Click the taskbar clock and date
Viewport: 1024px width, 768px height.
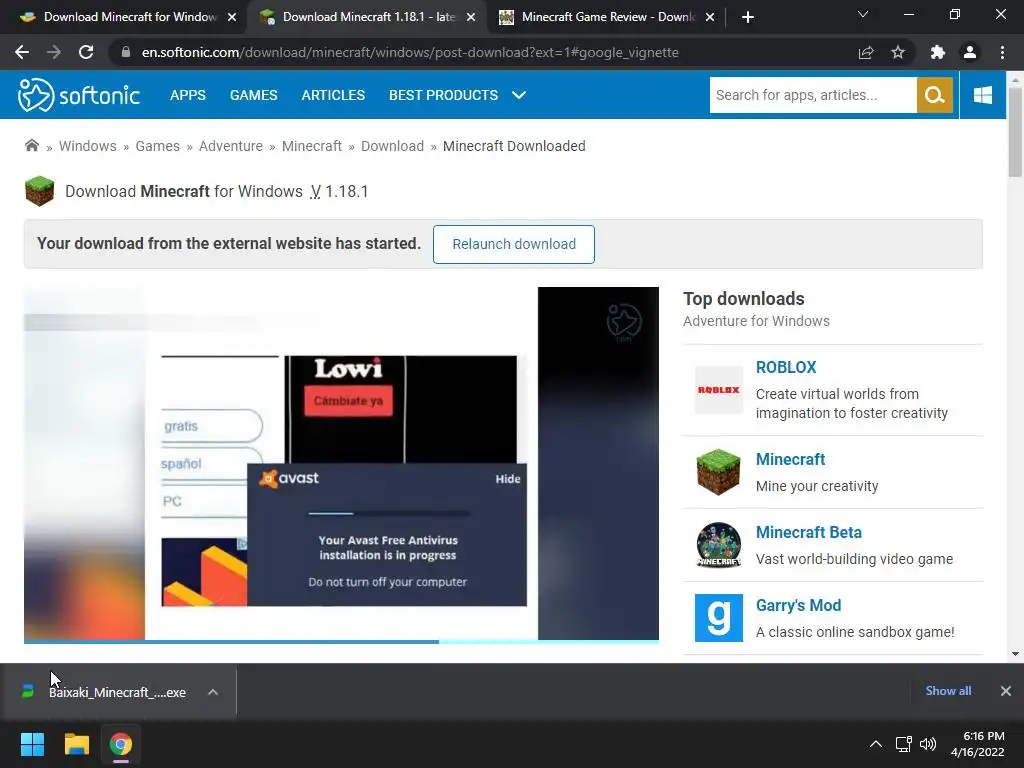[x=978, y=744]
